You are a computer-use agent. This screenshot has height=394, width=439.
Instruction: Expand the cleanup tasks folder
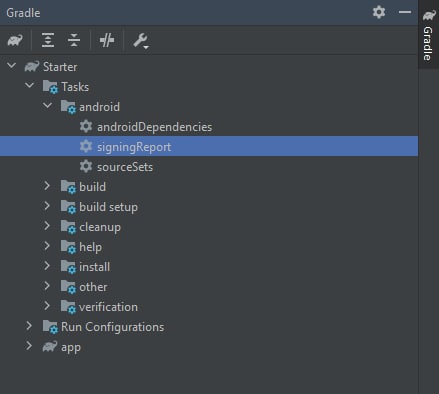click(47, 226)
